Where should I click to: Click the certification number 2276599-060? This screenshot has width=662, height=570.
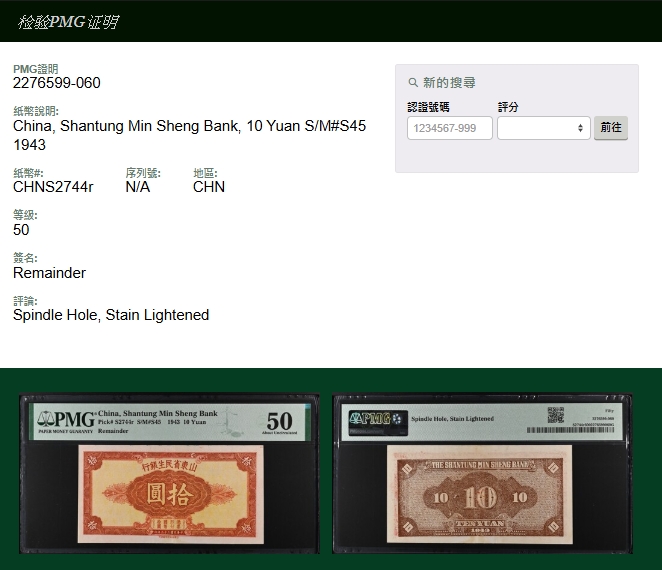tap(57, 83)
